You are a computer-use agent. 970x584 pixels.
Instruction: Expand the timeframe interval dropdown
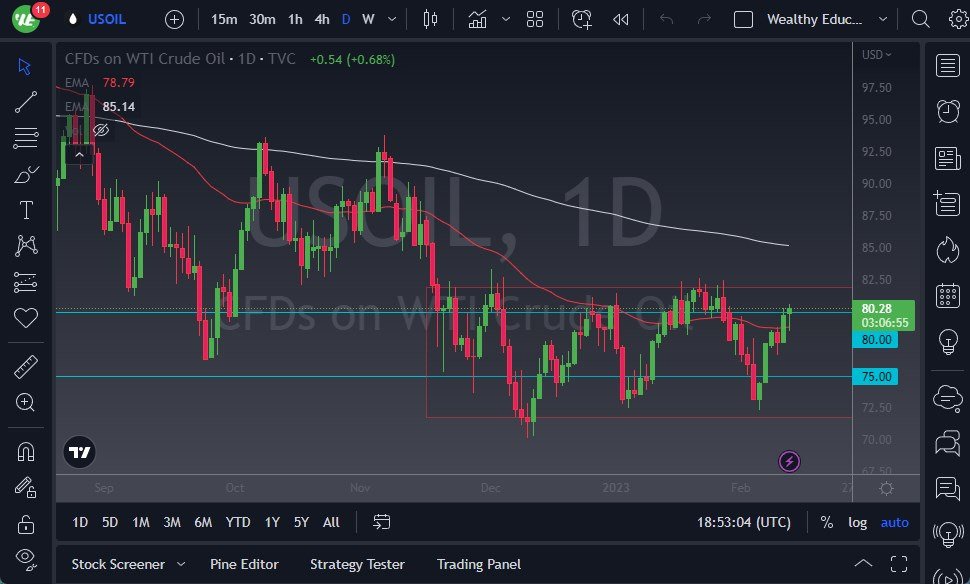click(392, 19)
